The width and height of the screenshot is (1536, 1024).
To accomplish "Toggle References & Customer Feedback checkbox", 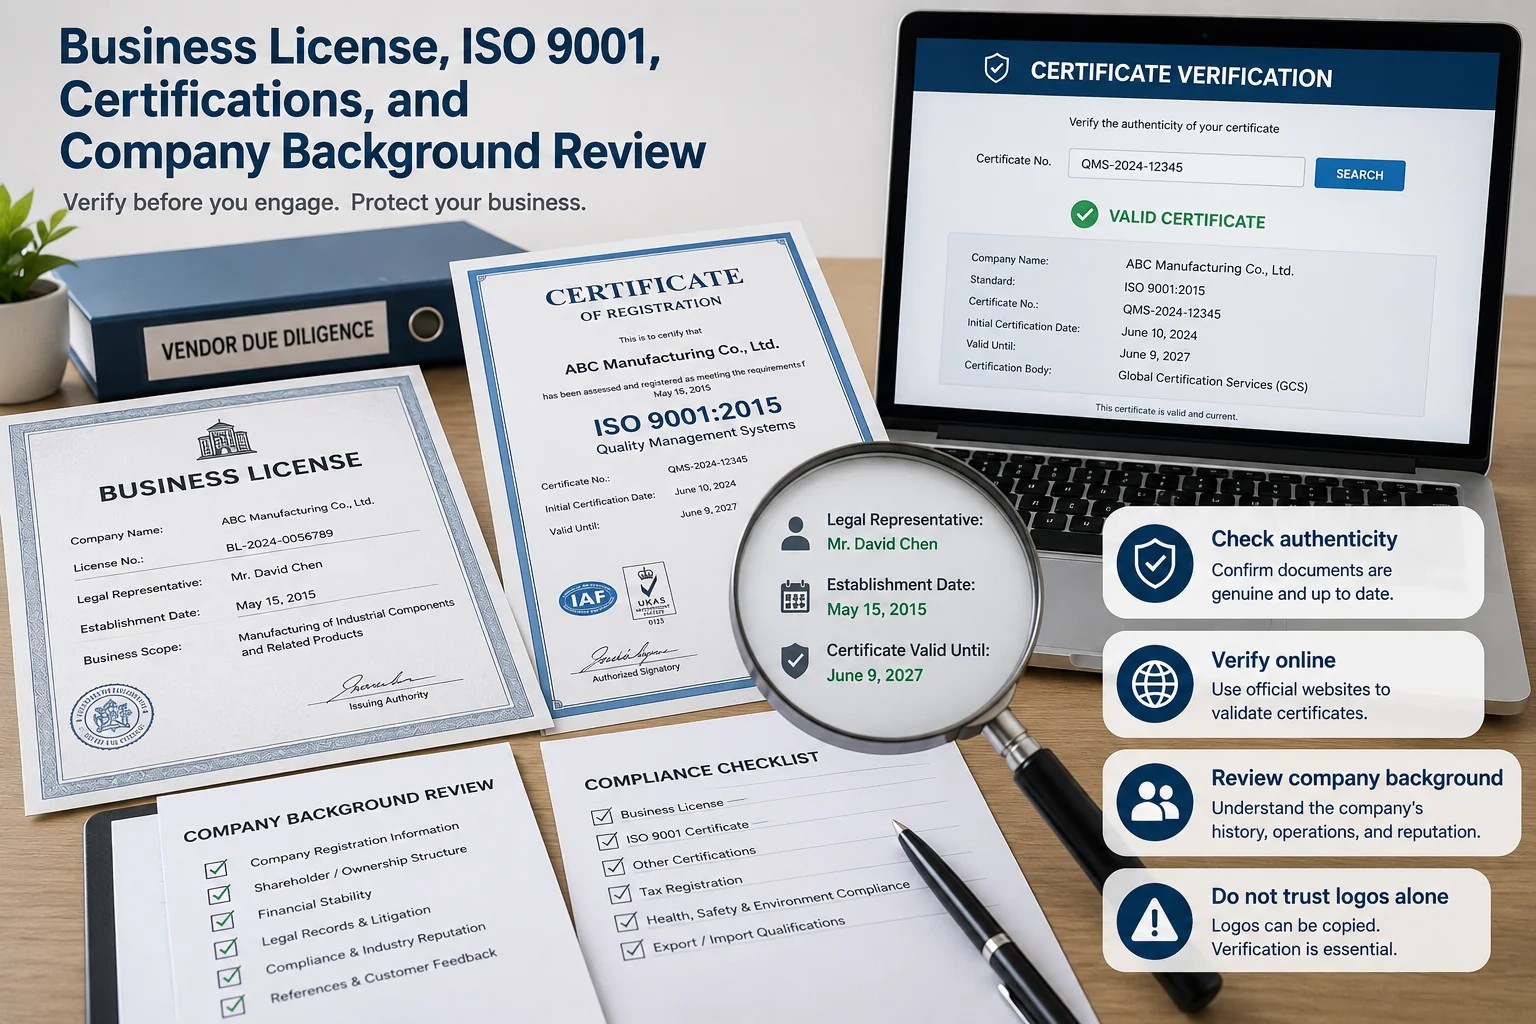I will (233, 1005).
